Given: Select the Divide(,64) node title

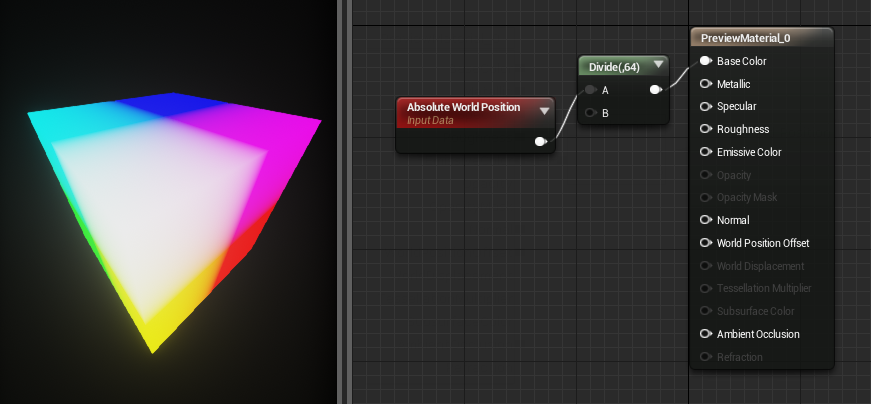Looking at the screenshot, I should [614, 67].
